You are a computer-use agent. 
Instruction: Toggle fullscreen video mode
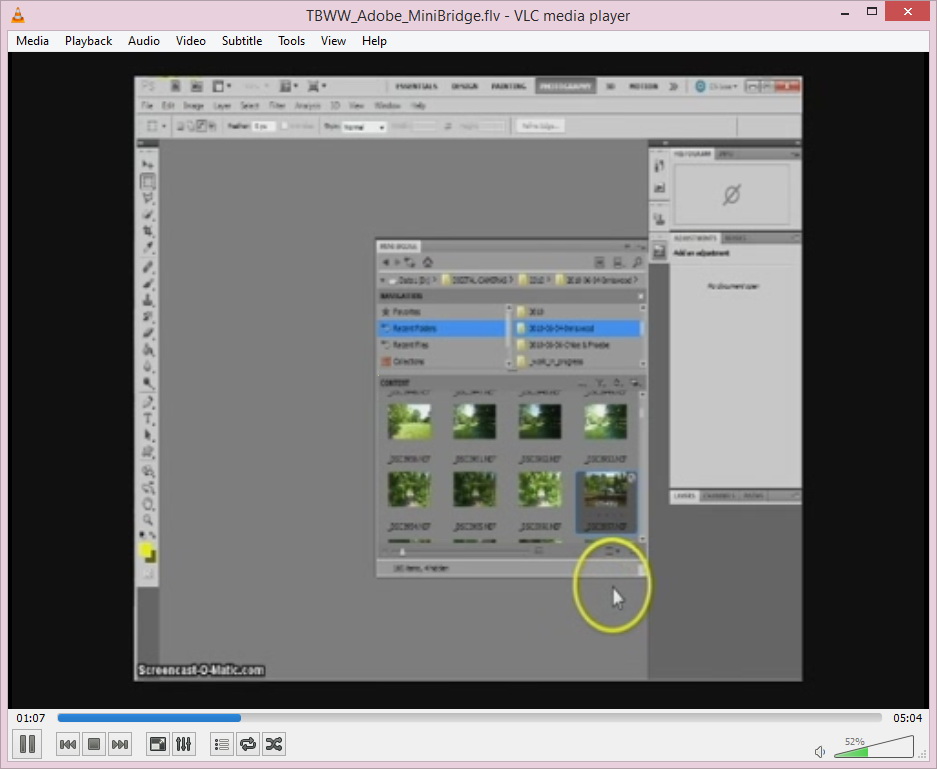158,744
